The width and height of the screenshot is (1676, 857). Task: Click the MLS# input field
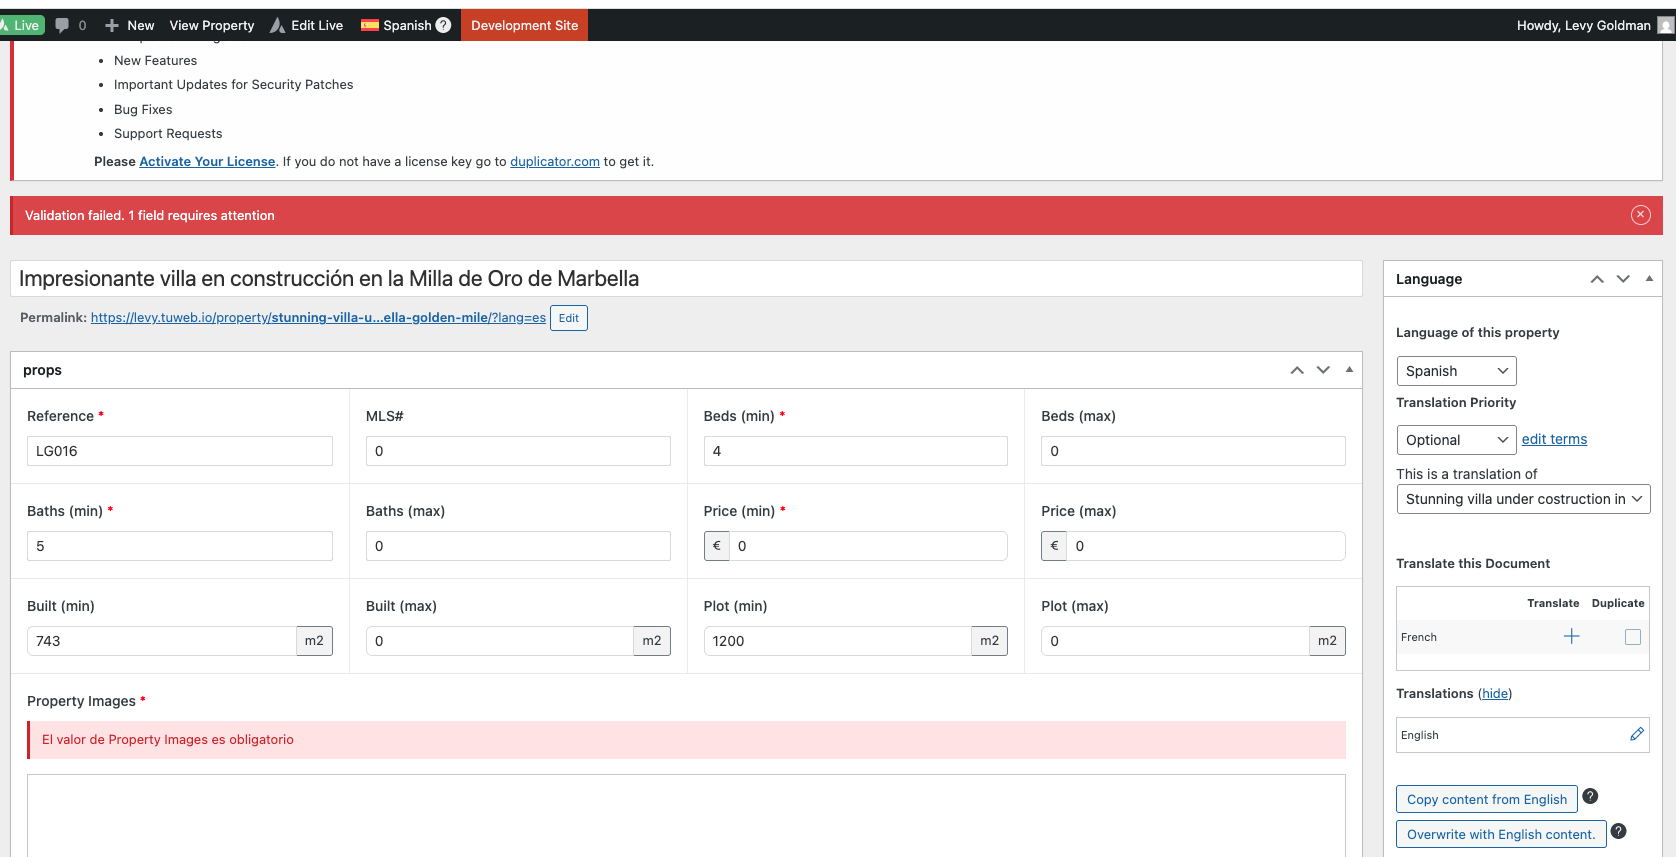(x=518, y=451)
